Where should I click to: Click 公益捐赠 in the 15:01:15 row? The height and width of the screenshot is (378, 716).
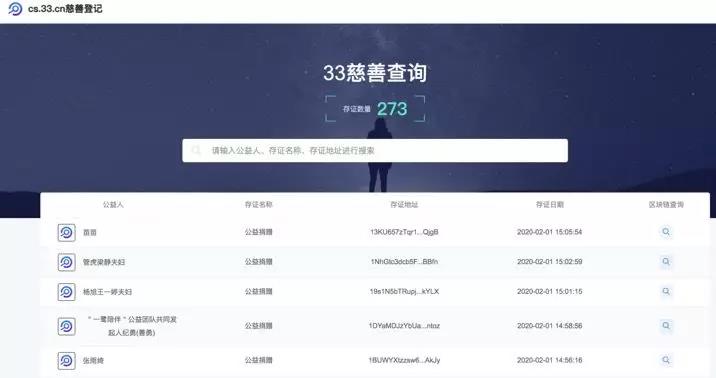(258, 291)
